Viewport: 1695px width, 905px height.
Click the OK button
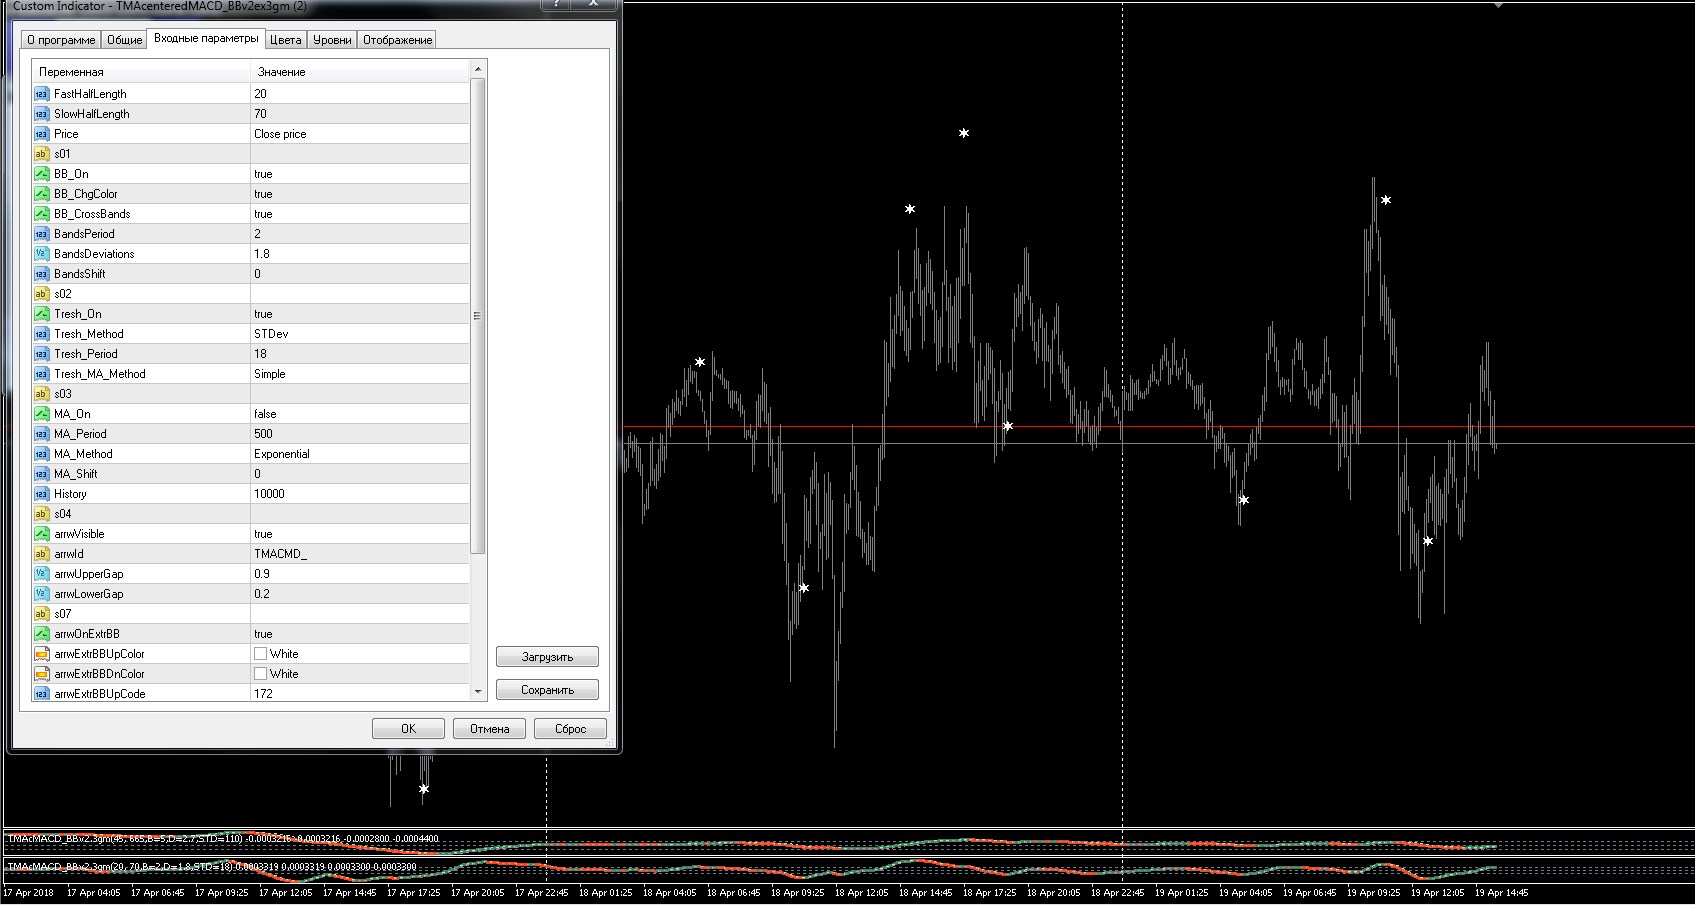pyautogui.click(x=408, y=729)
